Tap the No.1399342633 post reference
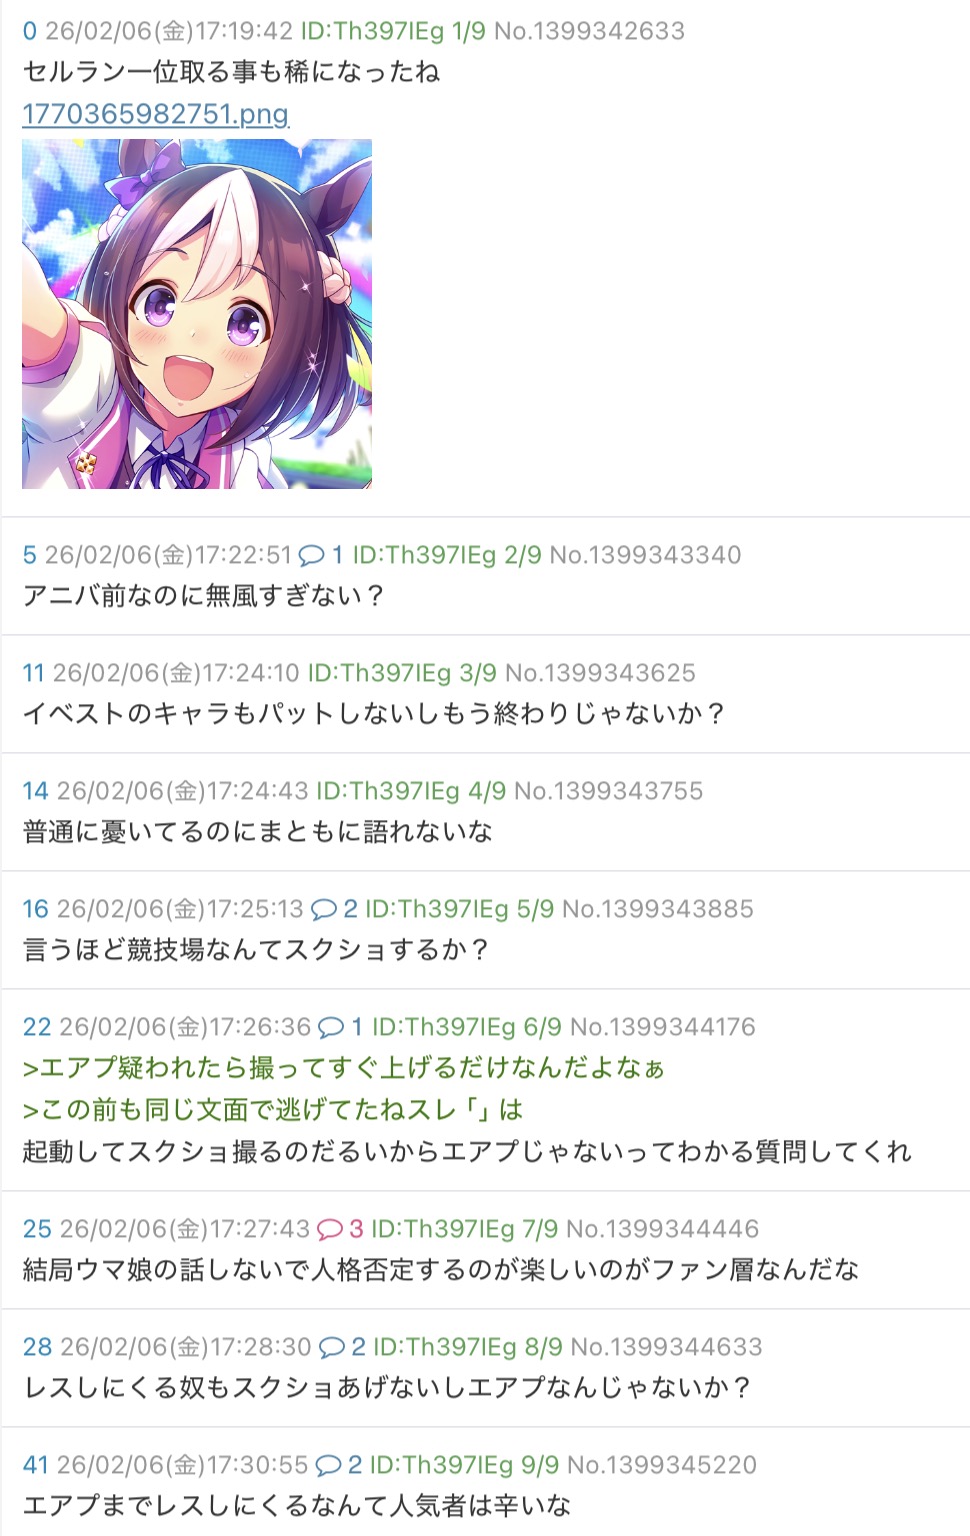Image resolution: width=970 pixels, height=1536 pixels. [x=590, y=31]
